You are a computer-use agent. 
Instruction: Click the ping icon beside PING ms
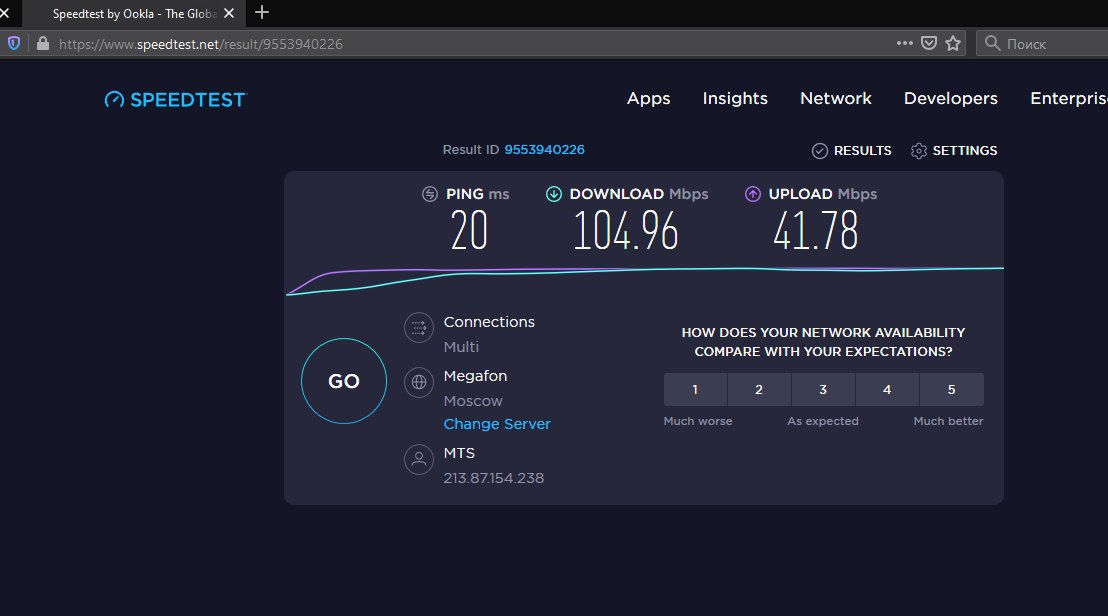point(430,194)
